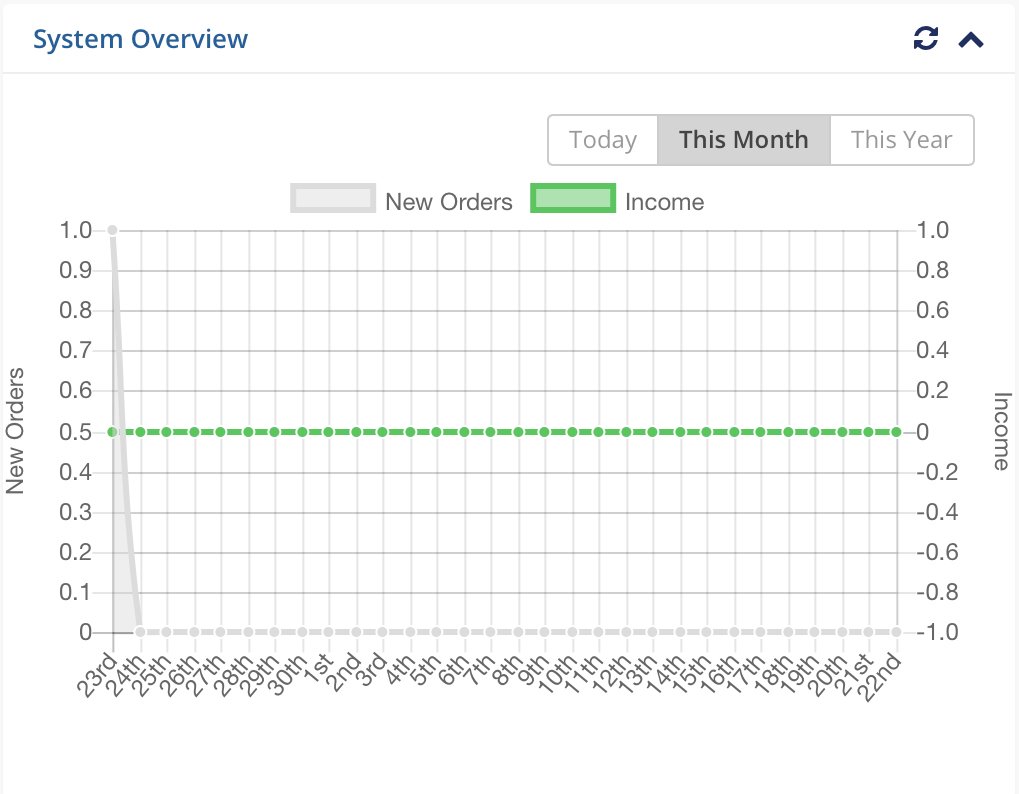
Task: Select New Orders peak point at 1.0
Action: (x=112, y=230)
